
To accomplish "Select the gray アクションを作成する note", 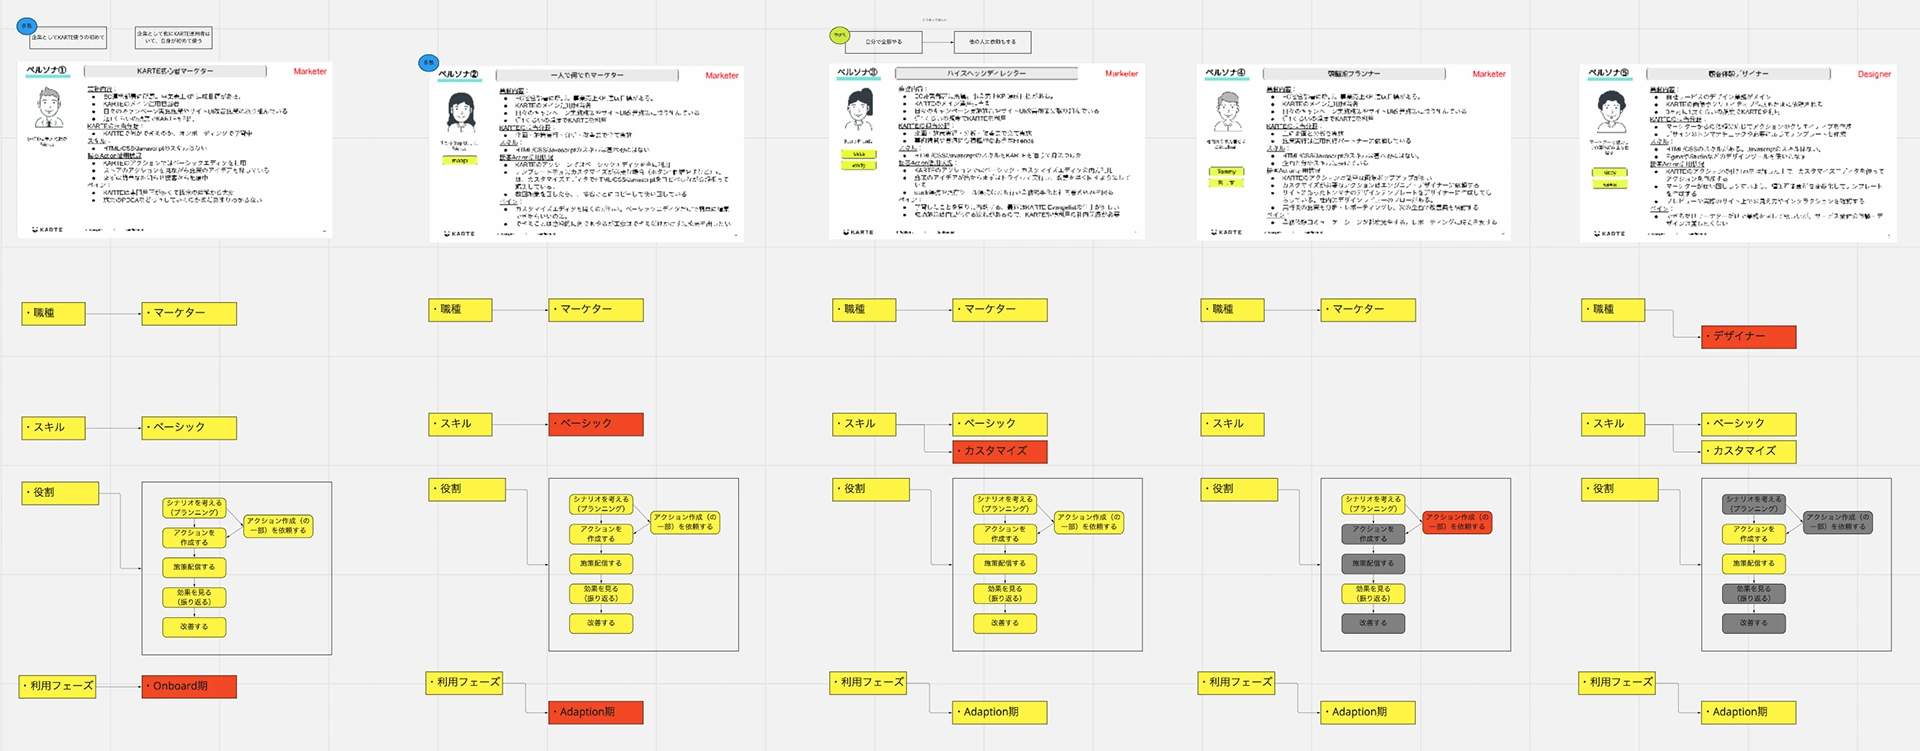I will (1373, 534).
